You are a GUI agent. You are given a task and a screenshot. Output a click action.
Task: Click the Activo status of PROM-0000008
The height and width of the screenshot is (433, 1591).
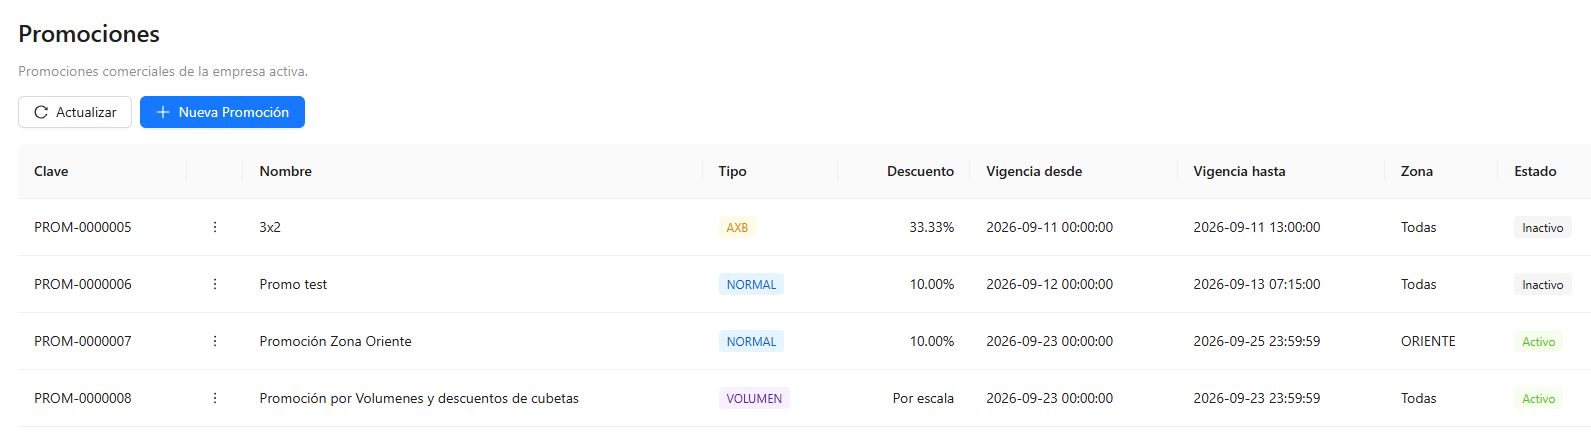tap(1538, 398)
